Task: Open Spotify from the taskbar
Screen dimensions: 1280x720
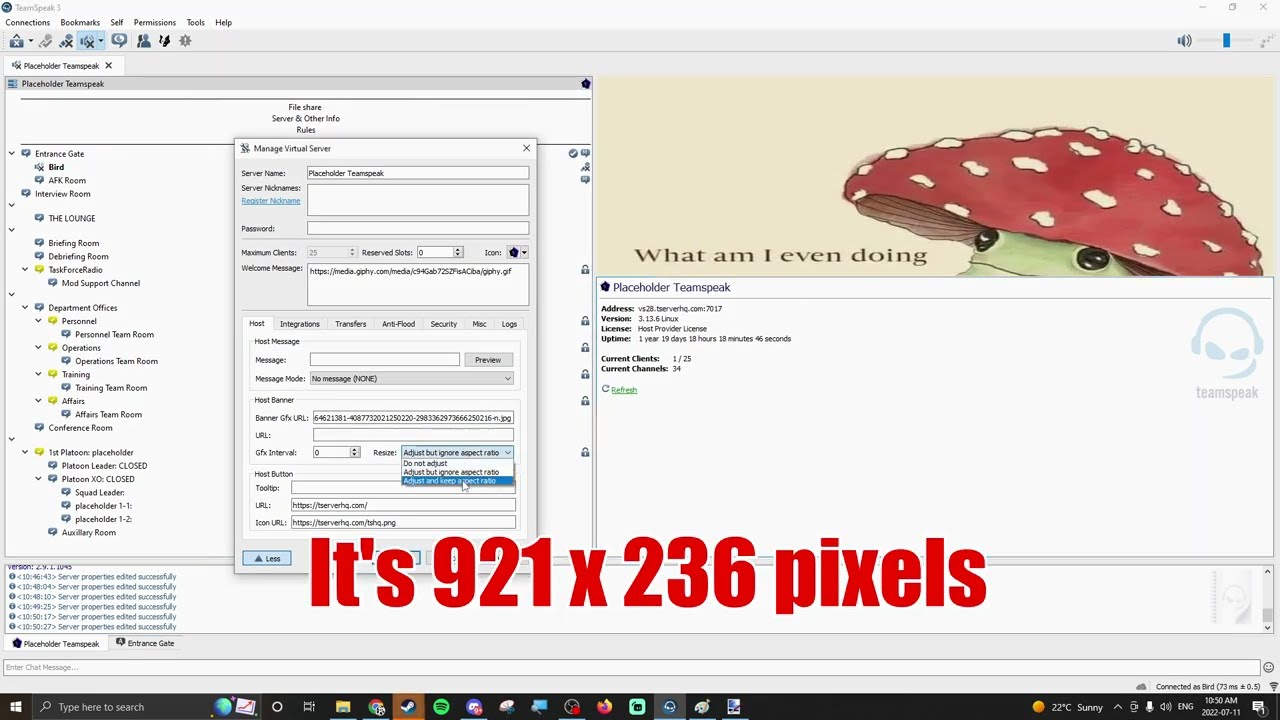Action: tap(441, 707)
